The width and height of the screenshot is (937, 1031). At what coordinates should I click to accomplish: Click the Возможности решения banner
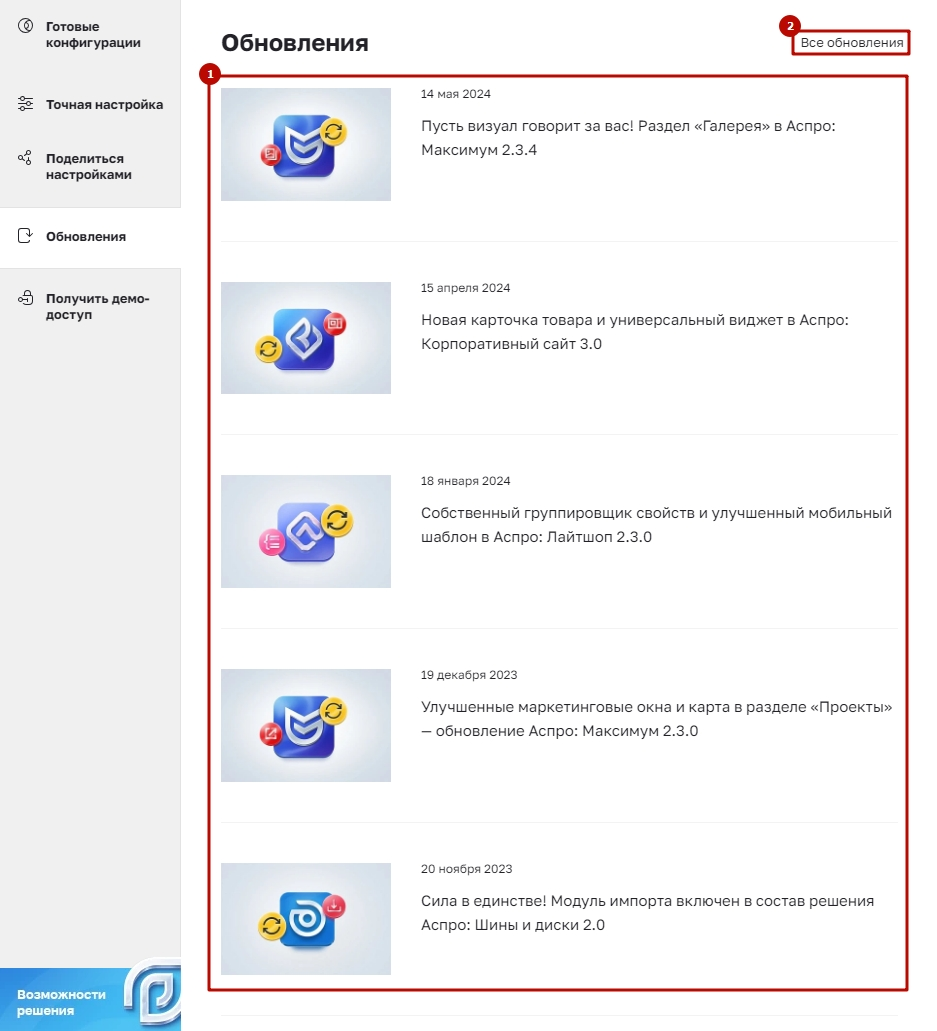pos(90,999)
